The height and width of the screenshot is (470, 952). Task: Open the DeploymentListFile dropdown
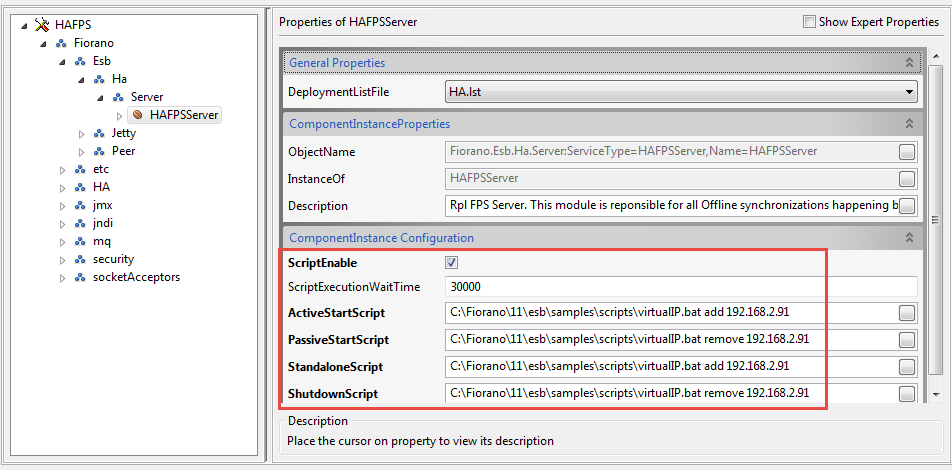coord(909,92)
